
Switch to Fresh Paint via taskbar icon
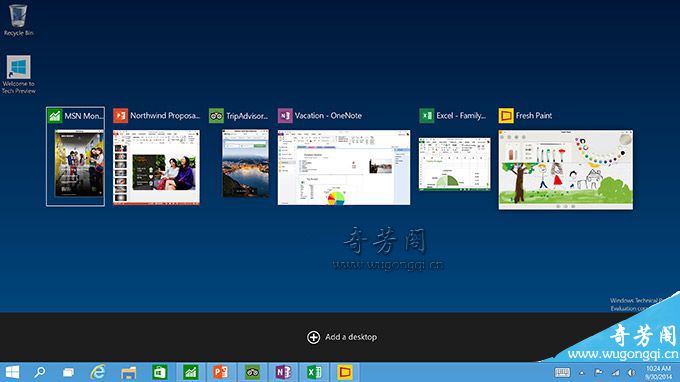(345, 372)
